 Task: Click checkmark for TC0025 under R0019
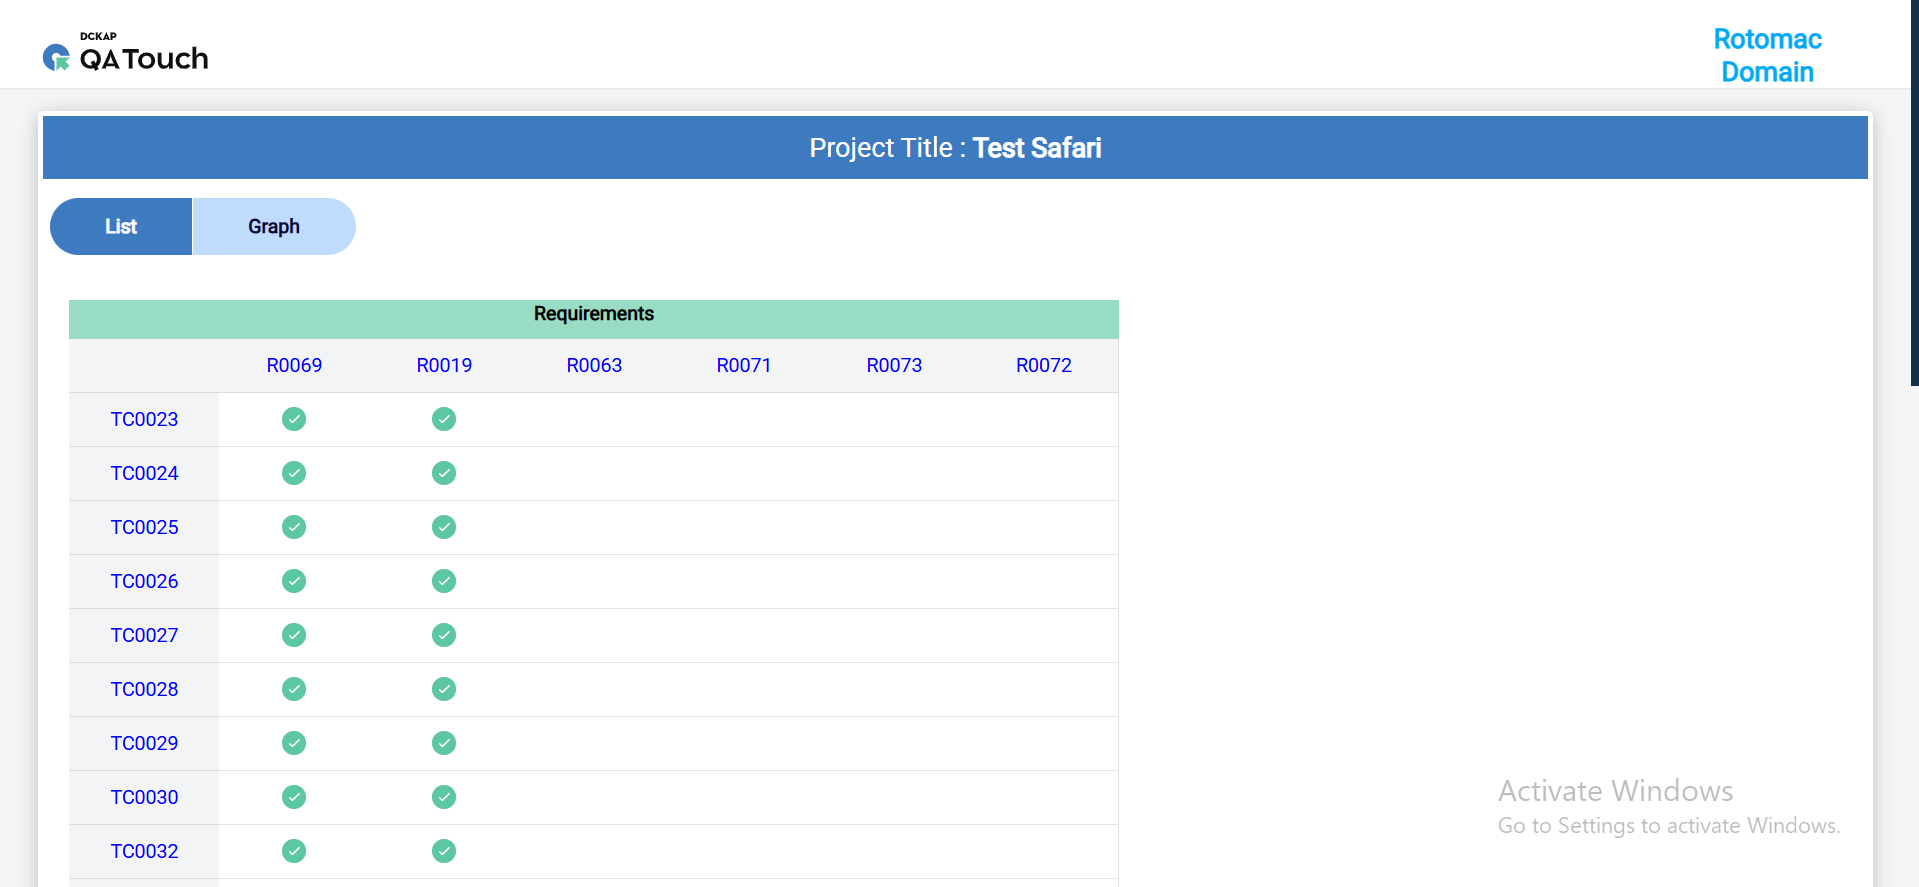pyautogui.click(x=444, y=527)
